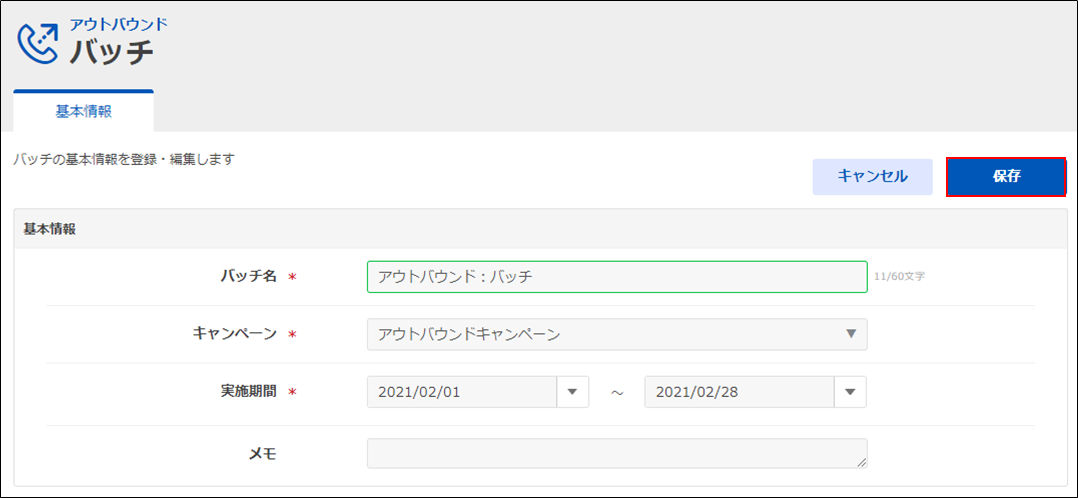1078x498 pixels.
Task: Save the batch with 保存 button
Action: (1006, 176)
